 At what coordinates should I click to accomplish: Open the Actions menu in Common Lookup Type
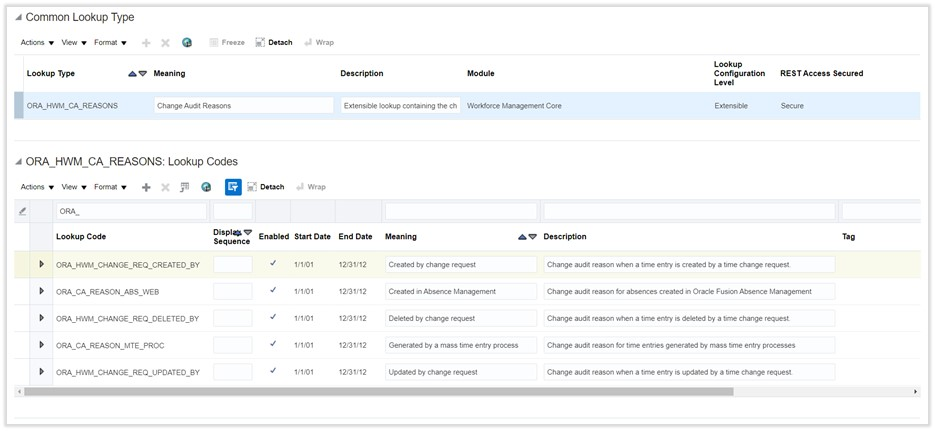37,43
